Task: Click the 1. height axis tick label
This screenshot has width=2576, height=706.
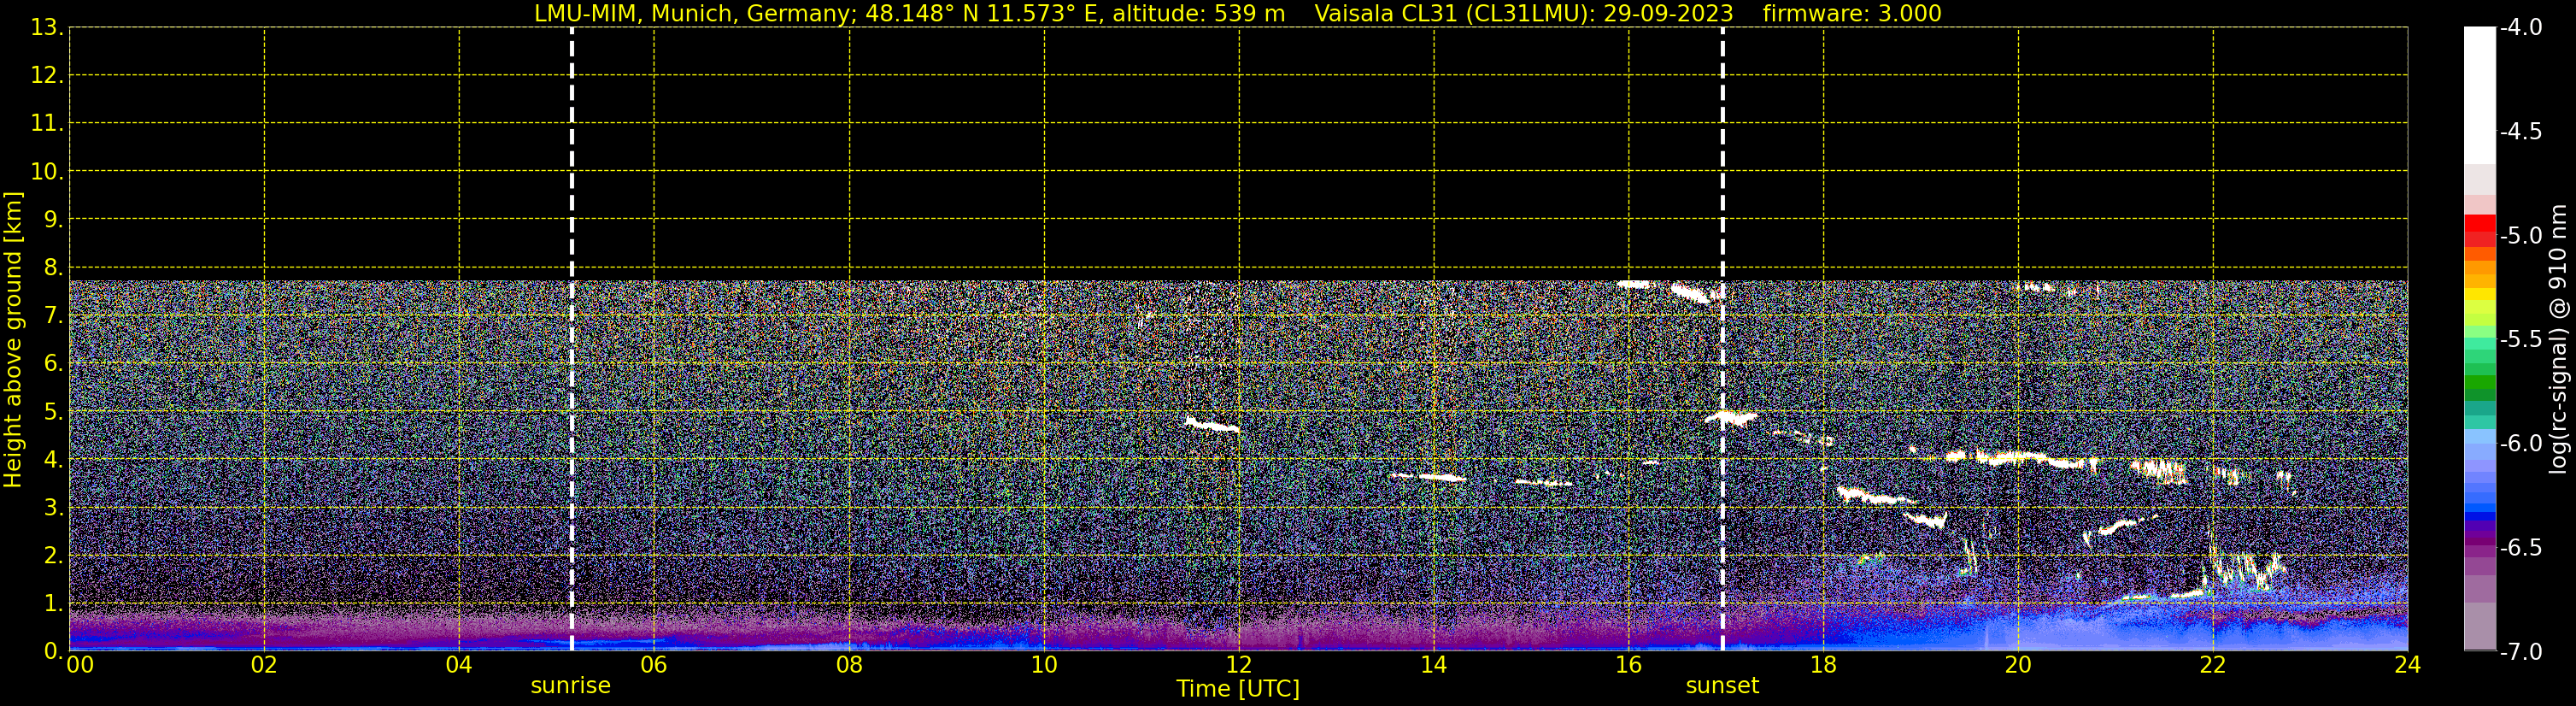Action: point(53,603)
